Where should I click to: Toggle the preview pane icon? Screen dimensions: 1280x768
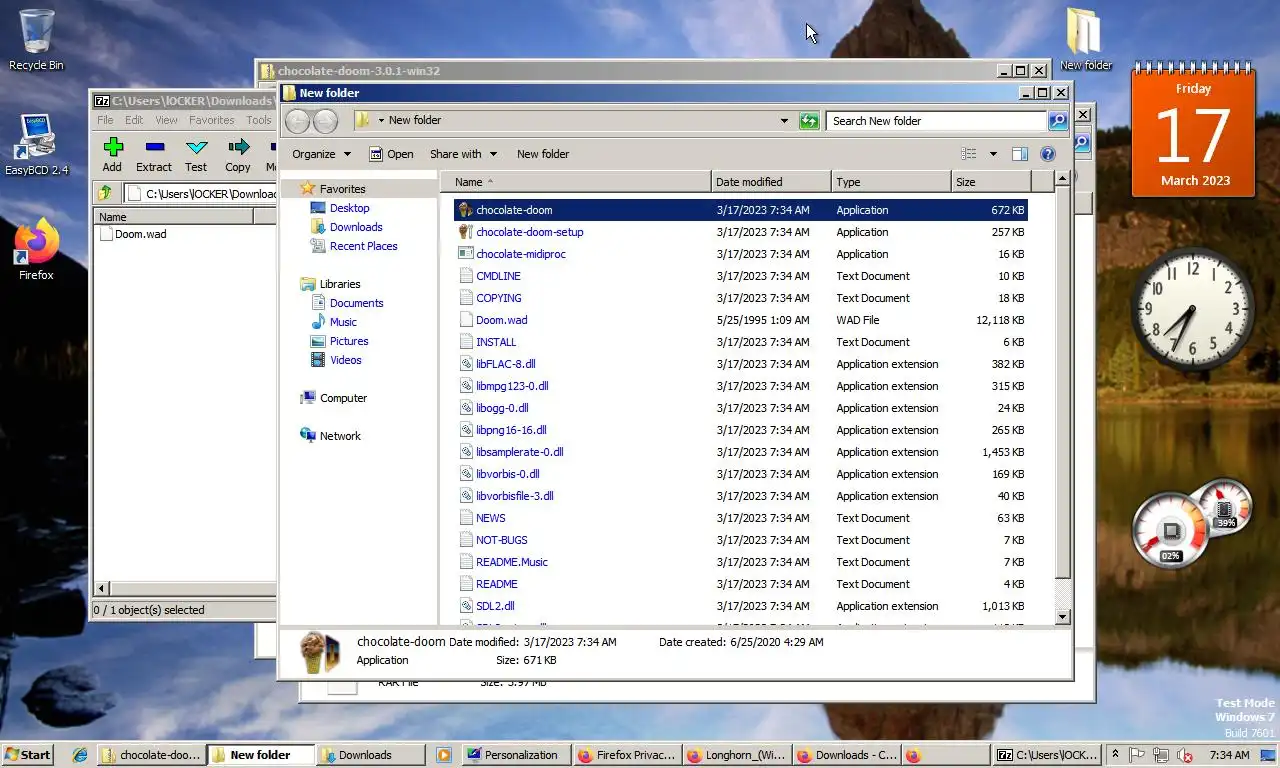coord(1020,154)
